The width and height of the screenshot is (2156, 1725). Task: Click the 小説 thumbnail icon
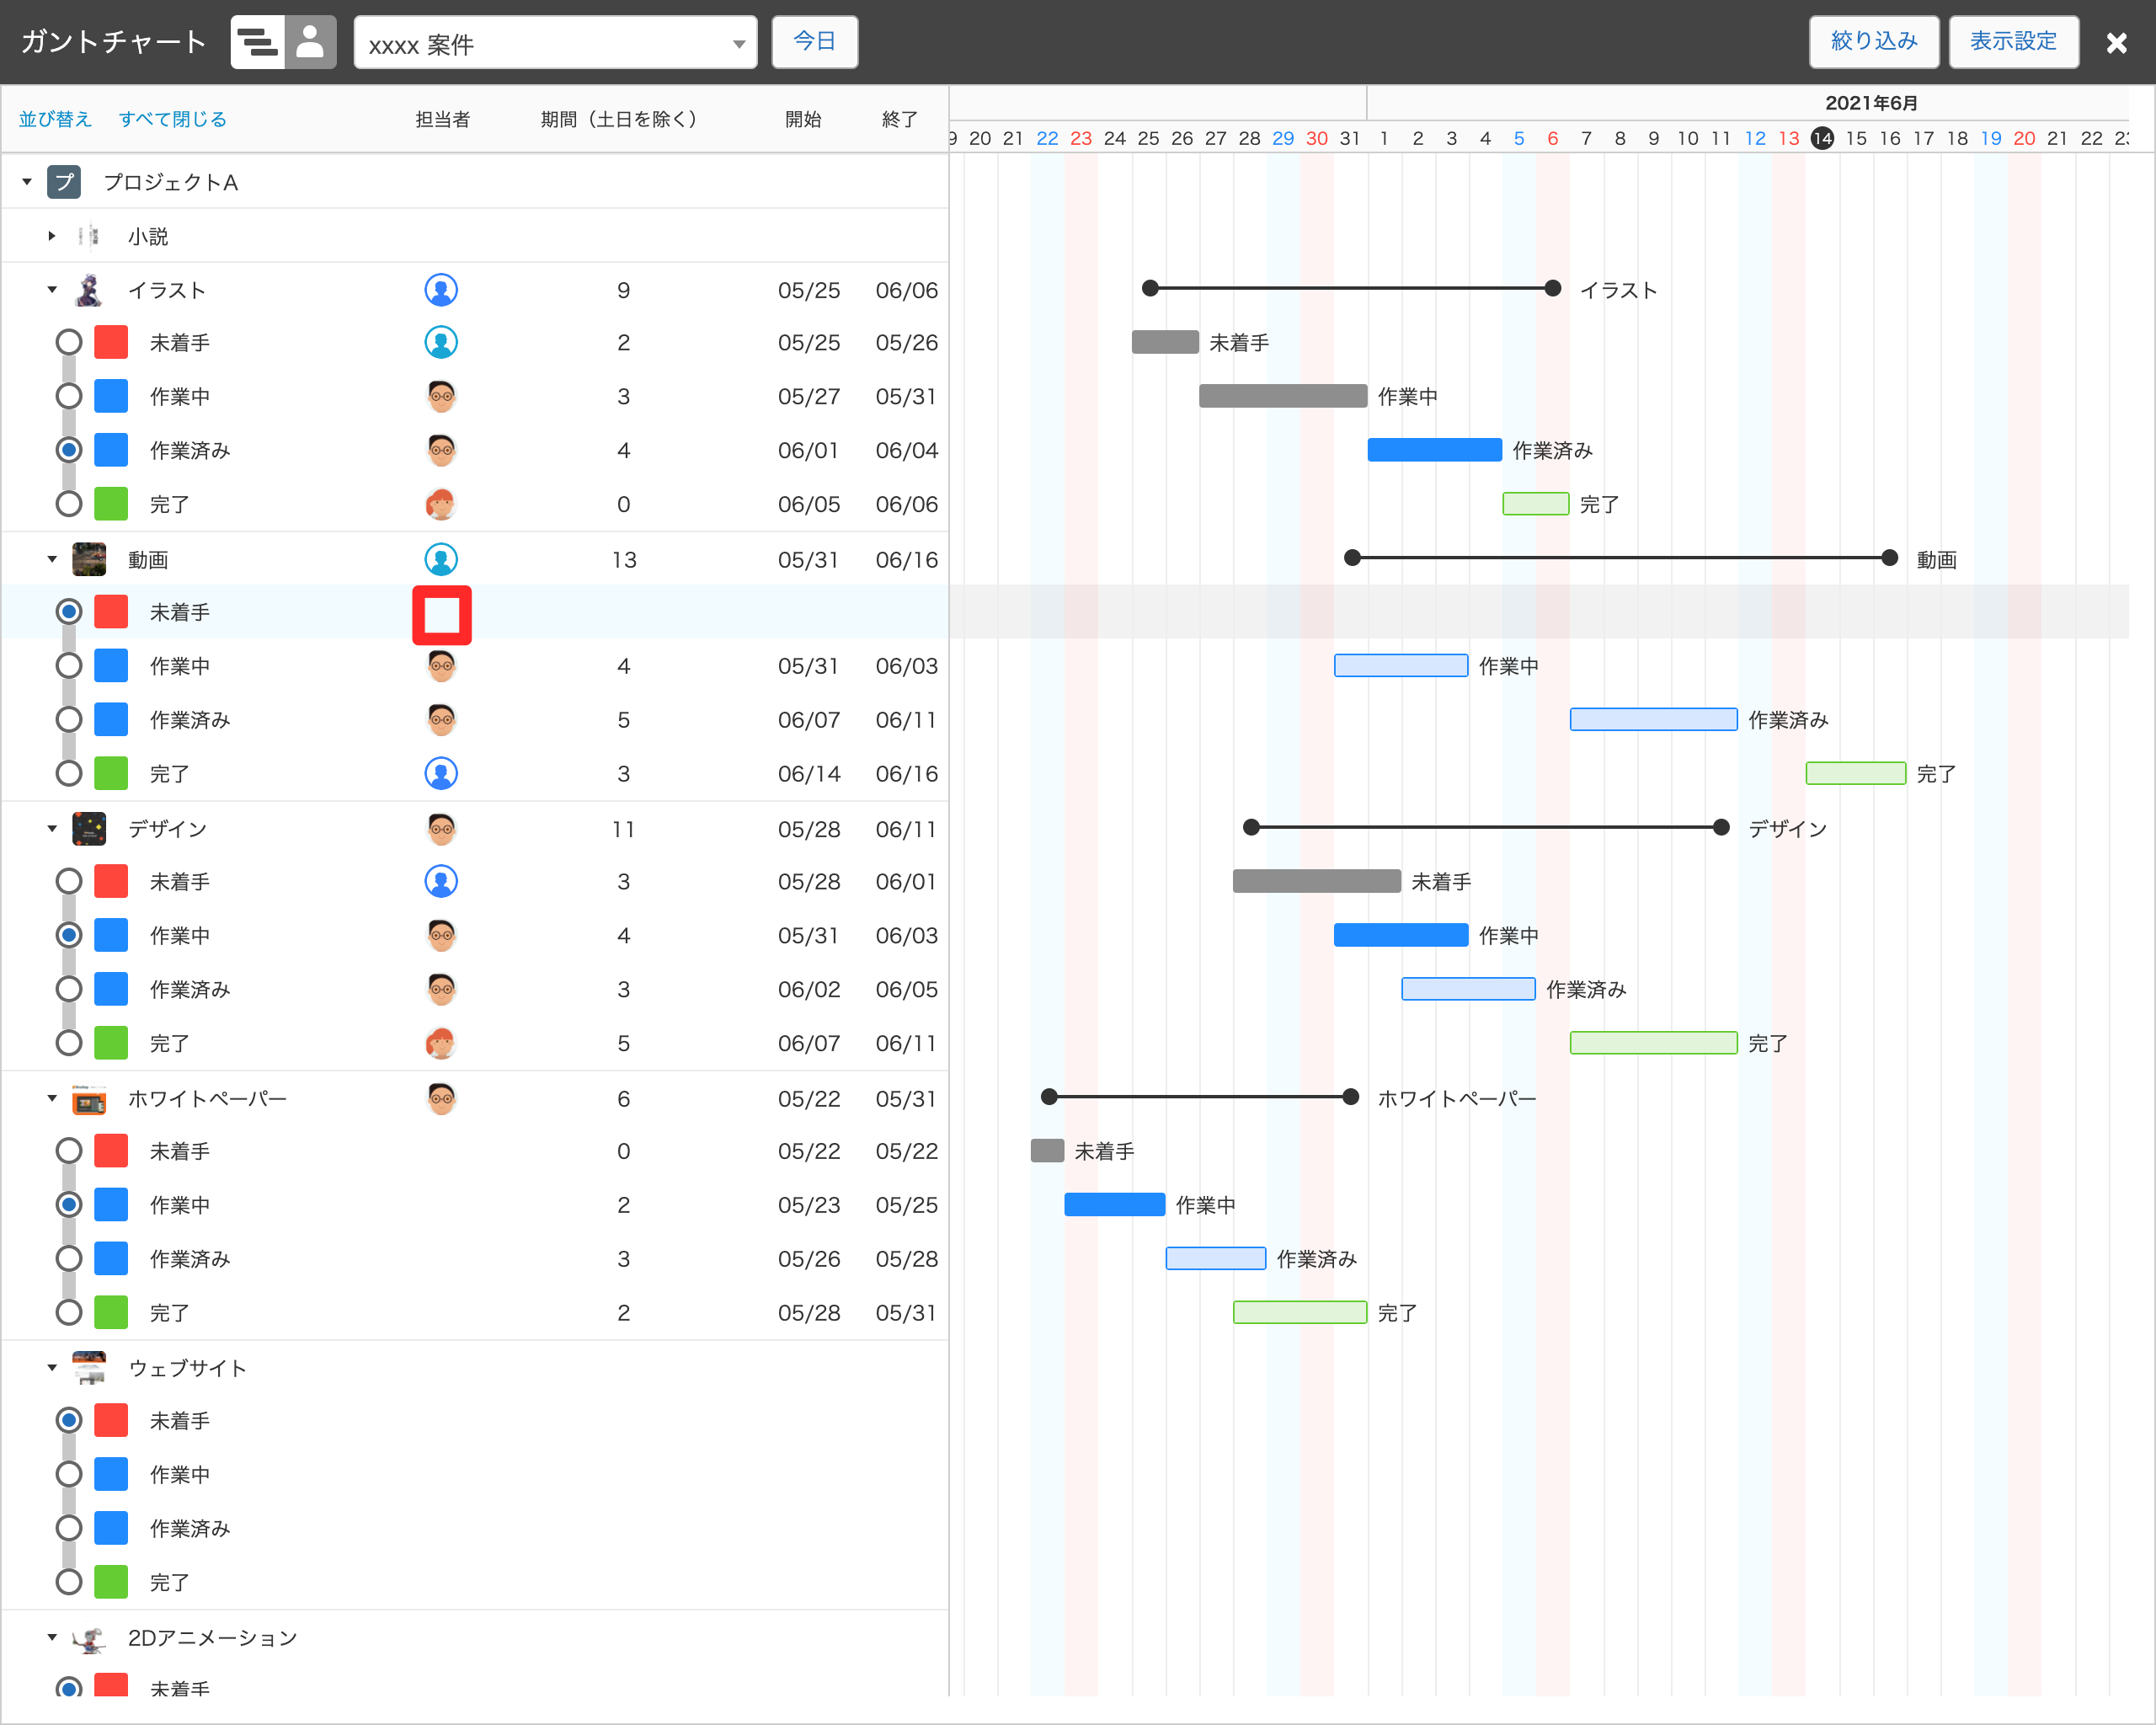coord(89,236)
